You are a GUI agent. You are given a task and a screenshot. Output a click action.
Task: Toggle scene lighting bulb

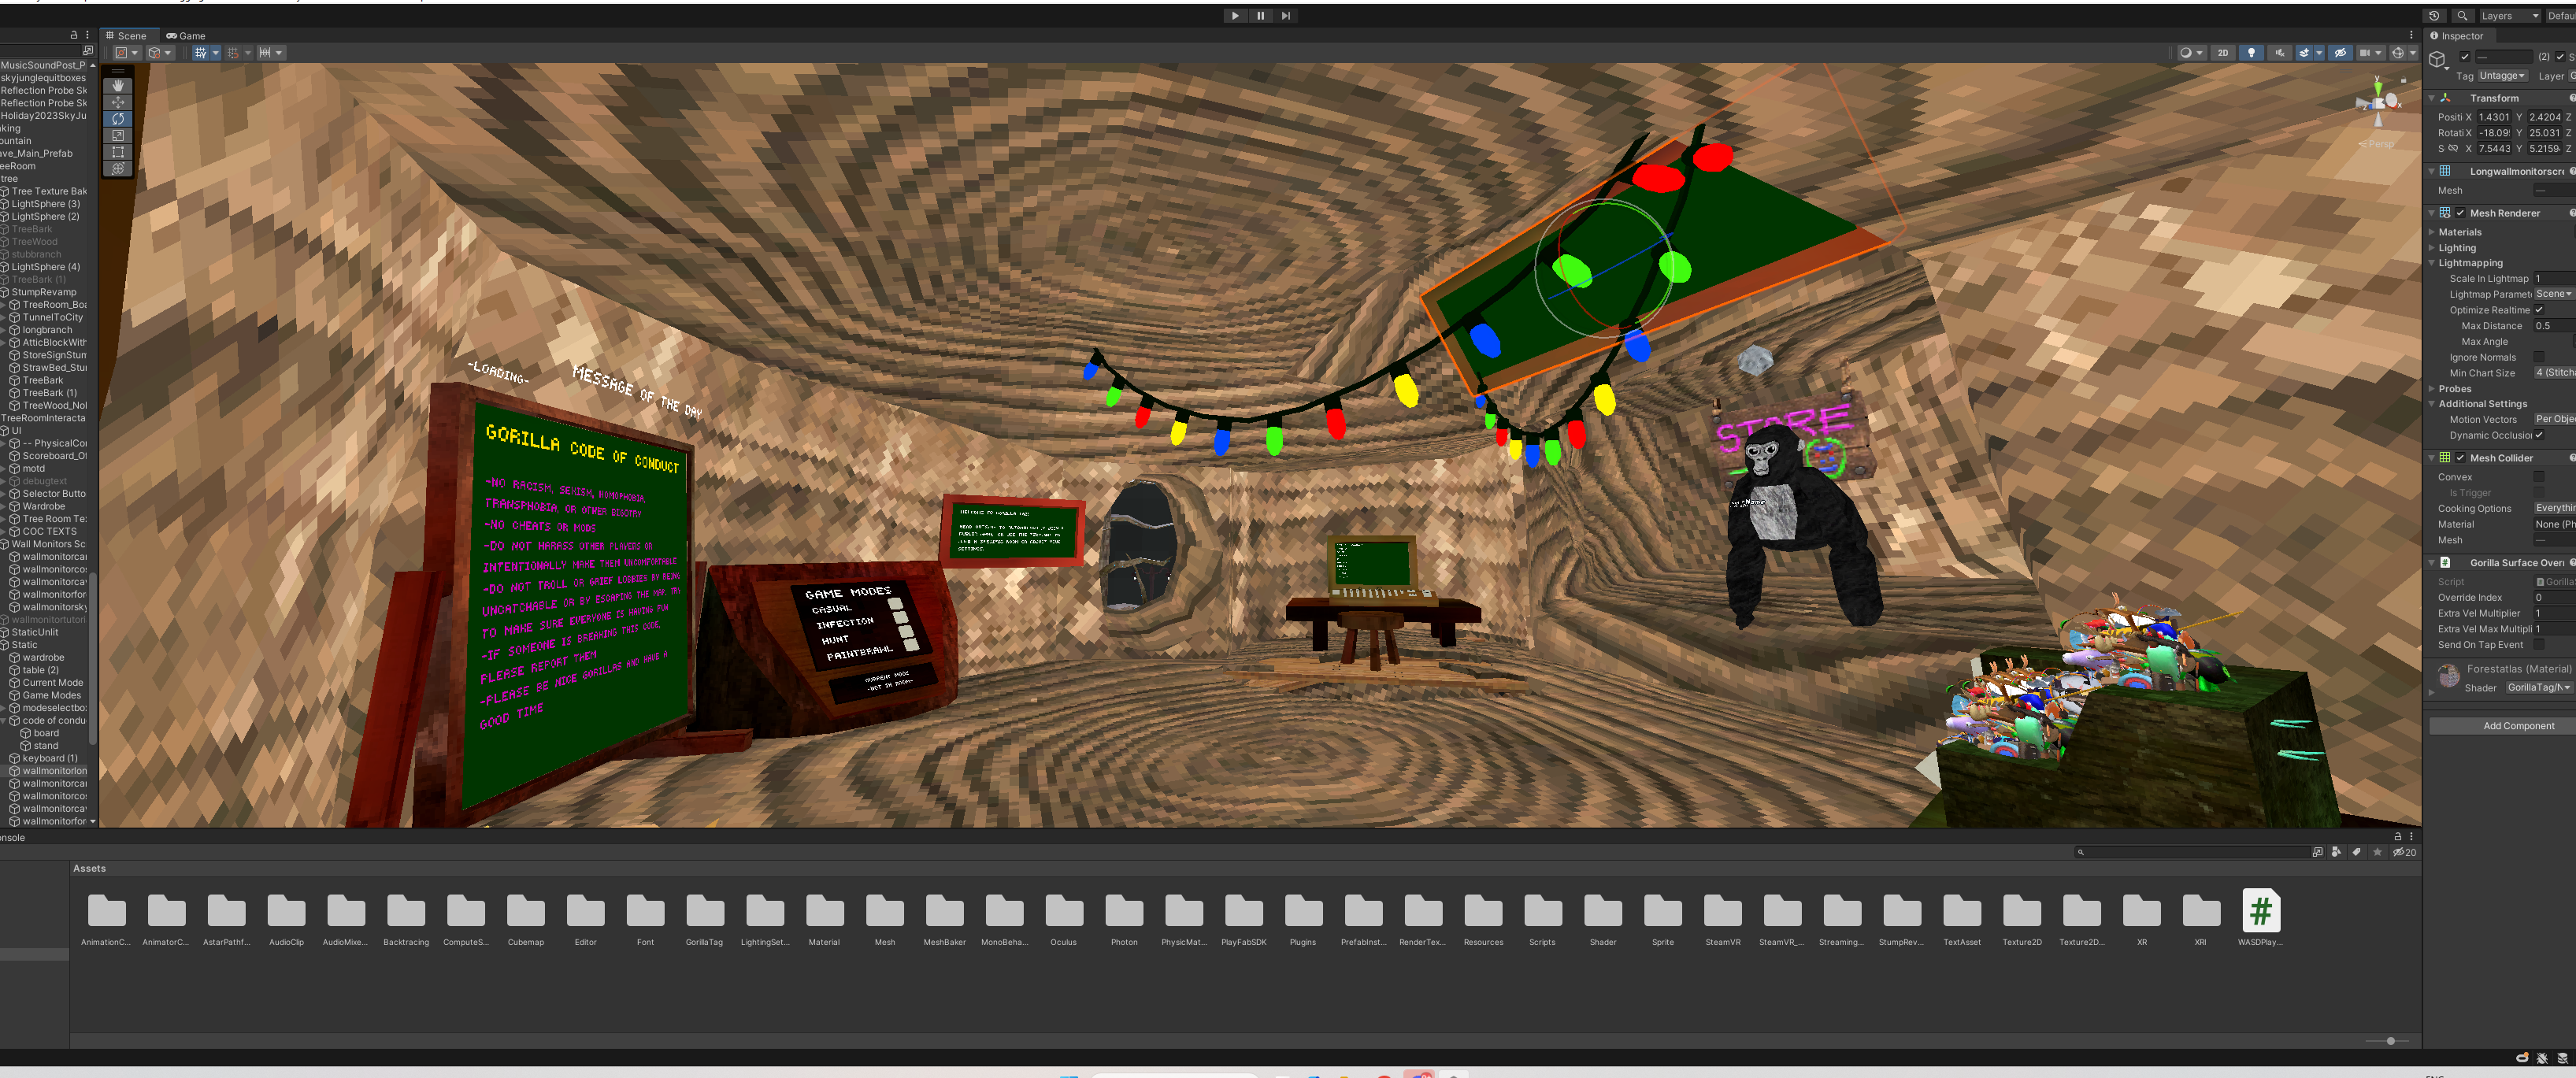tap(2251, 53)
